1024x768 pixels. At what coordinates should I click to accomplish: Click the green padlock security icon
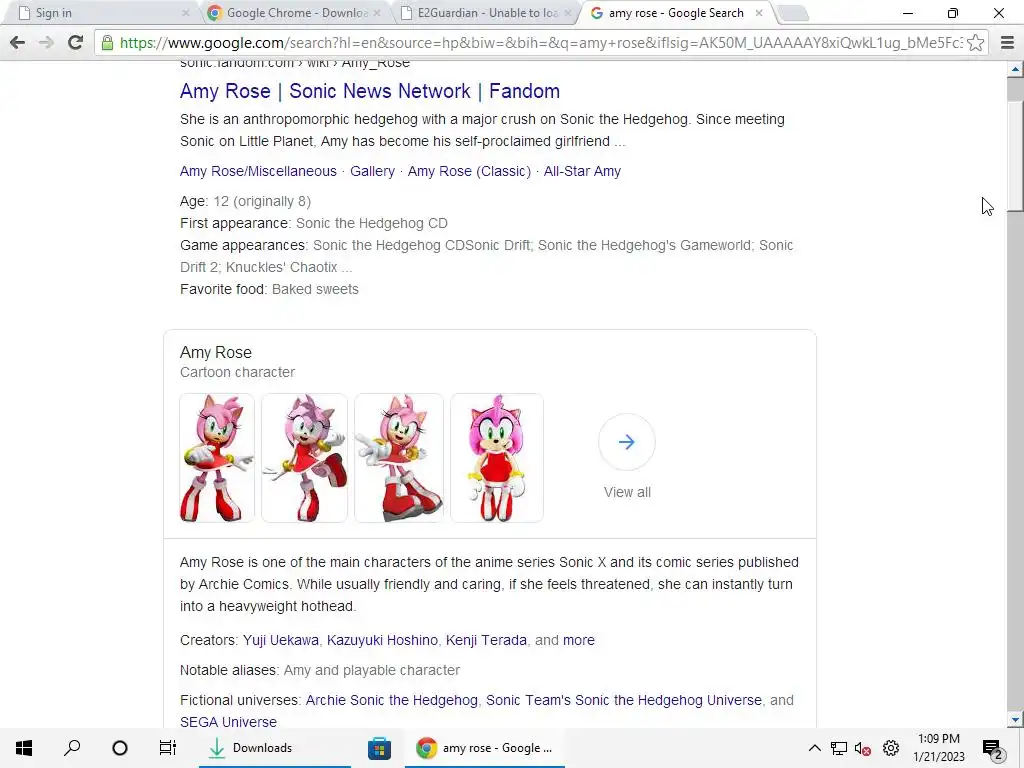(107, 43)
